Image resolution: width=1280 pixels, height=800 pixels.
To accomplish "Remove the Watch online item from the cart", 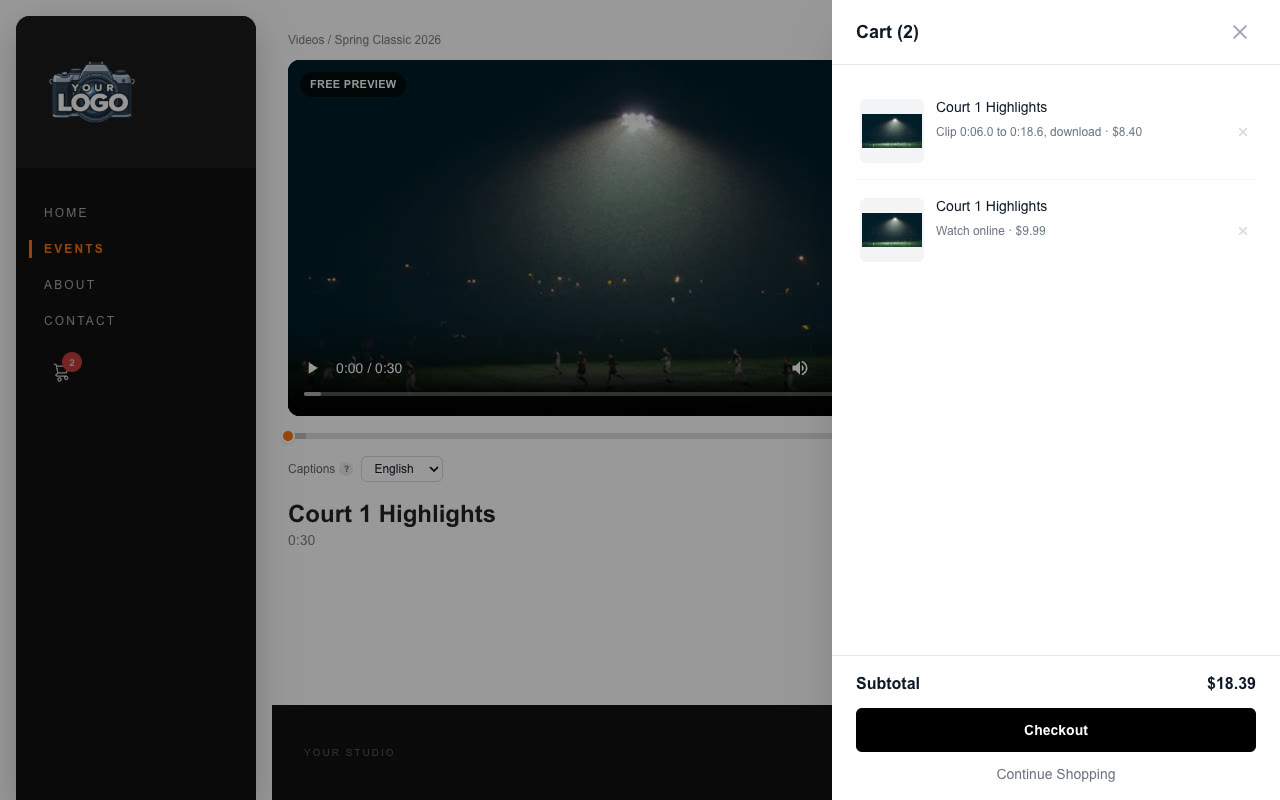I will pyautogui.click(x=1243, y=231).
